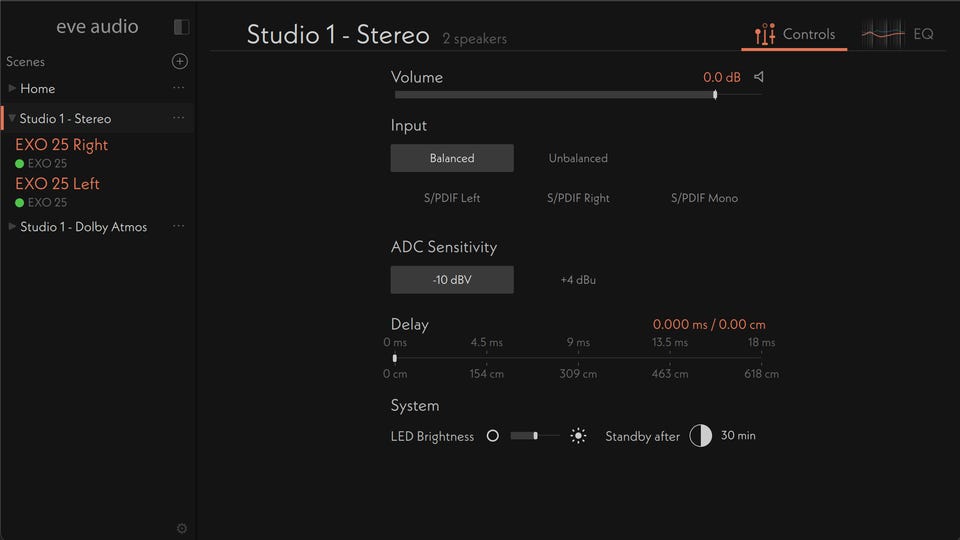Open settings gear in sidebar
This screenshot has height=540, width=960.
182,528
